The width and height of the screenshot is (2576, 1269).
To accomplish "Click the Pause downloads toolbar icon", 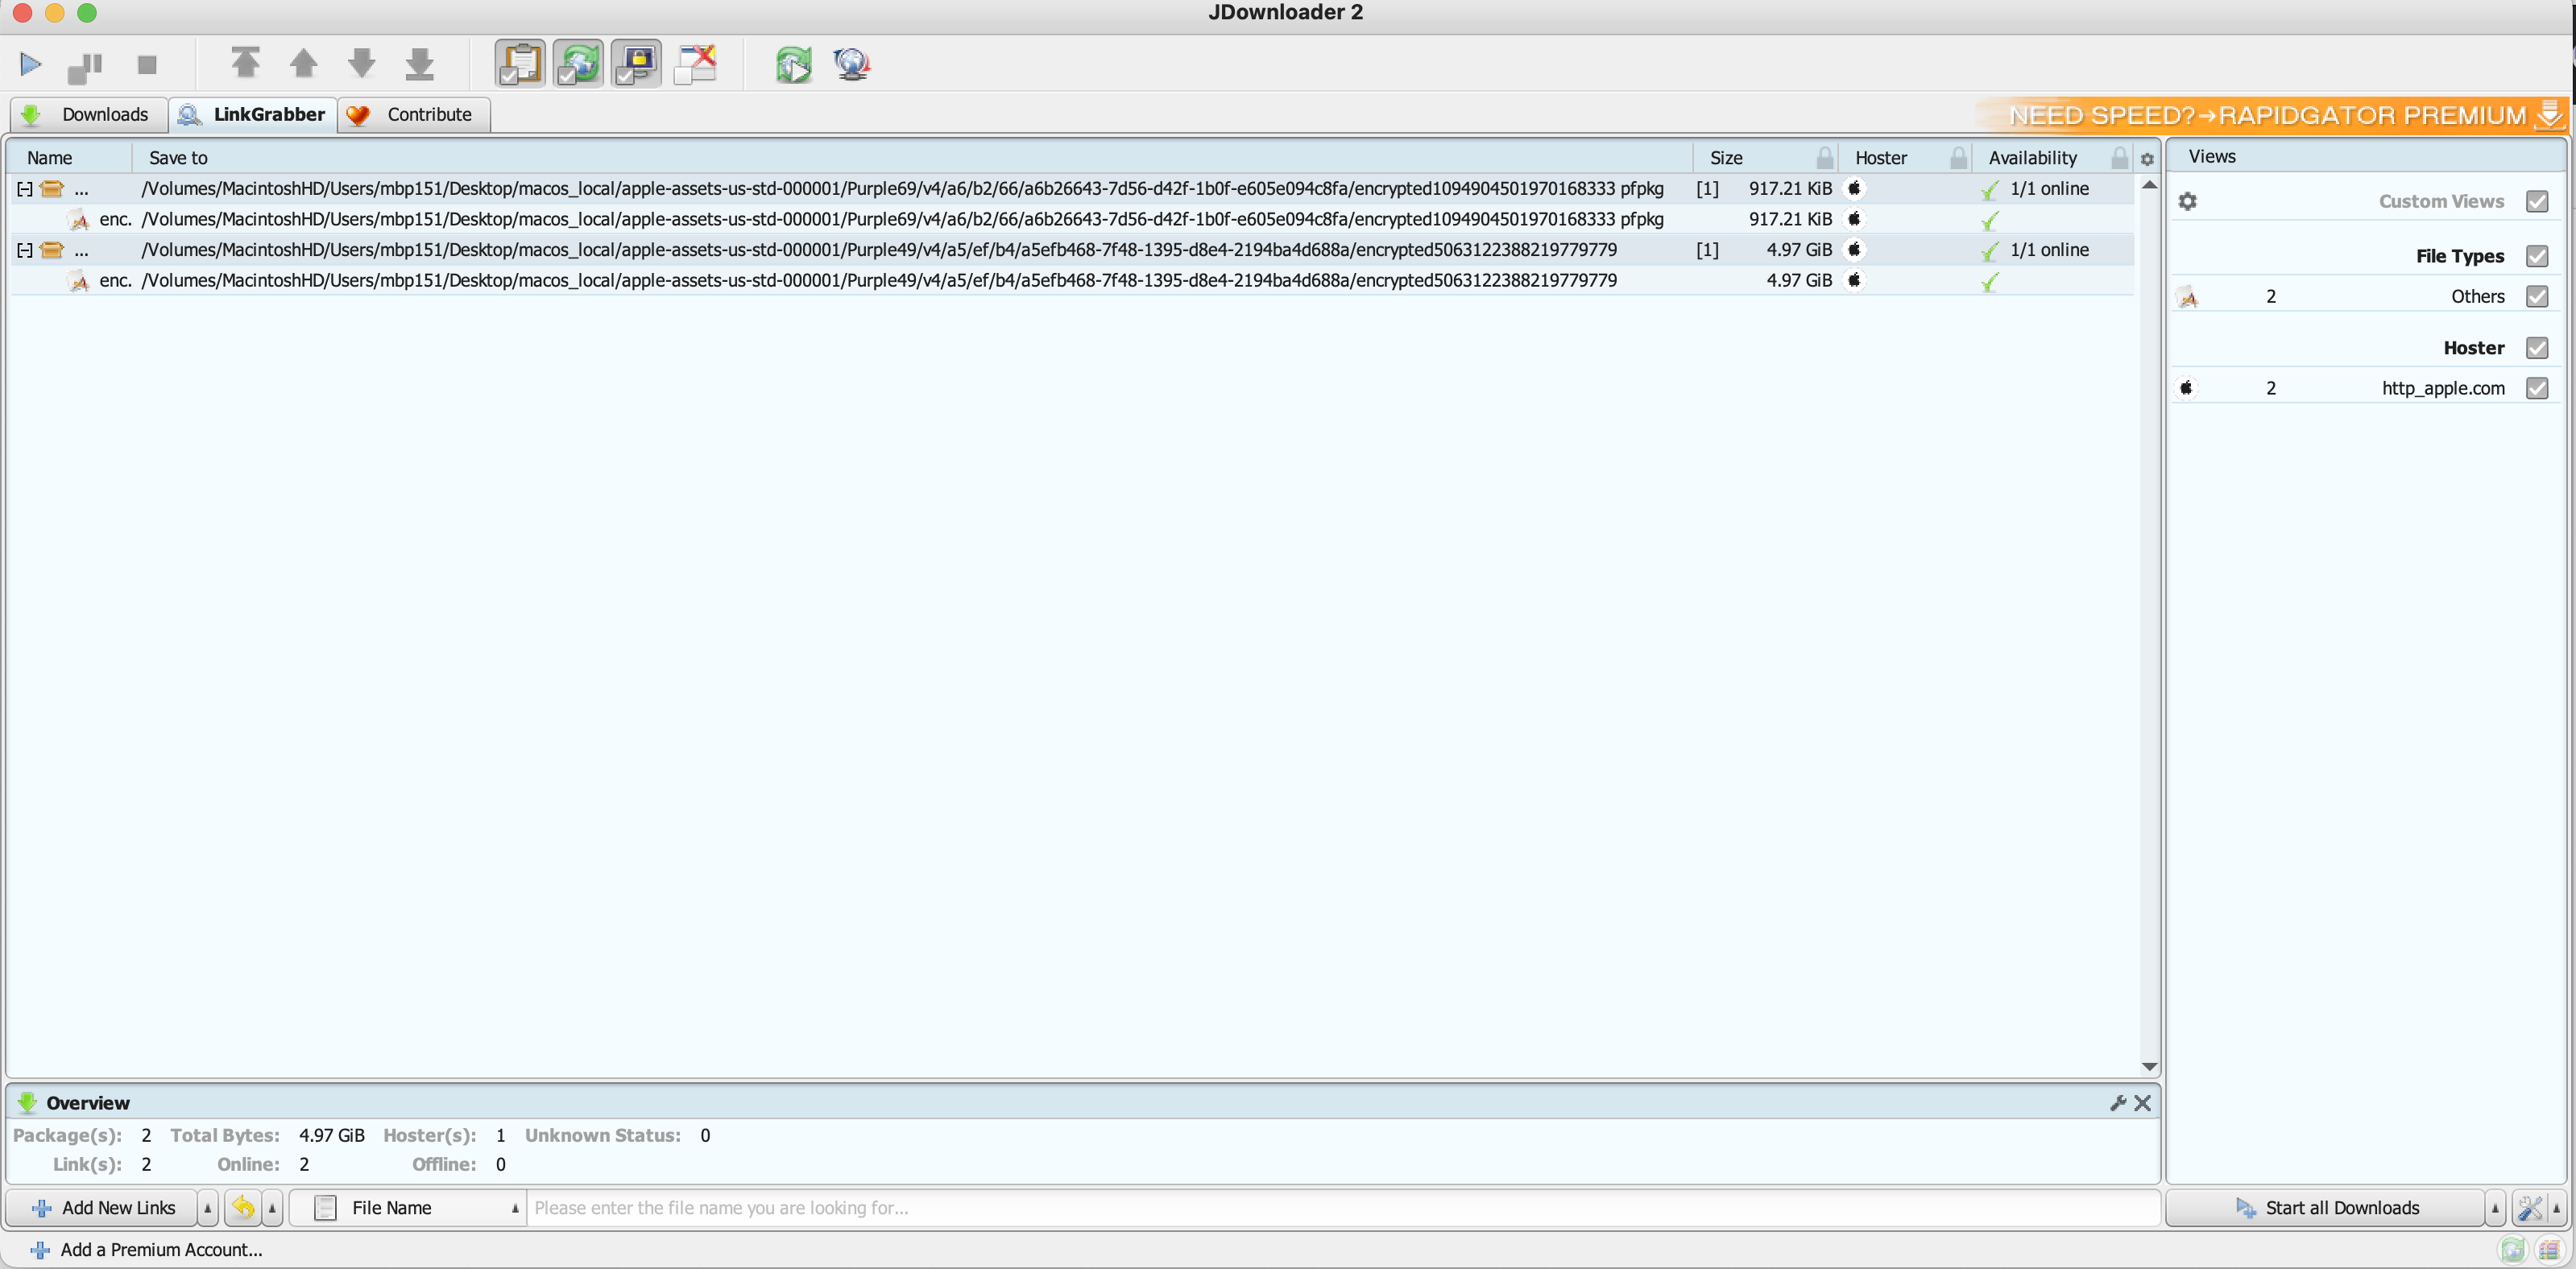I will coord(85,67).
